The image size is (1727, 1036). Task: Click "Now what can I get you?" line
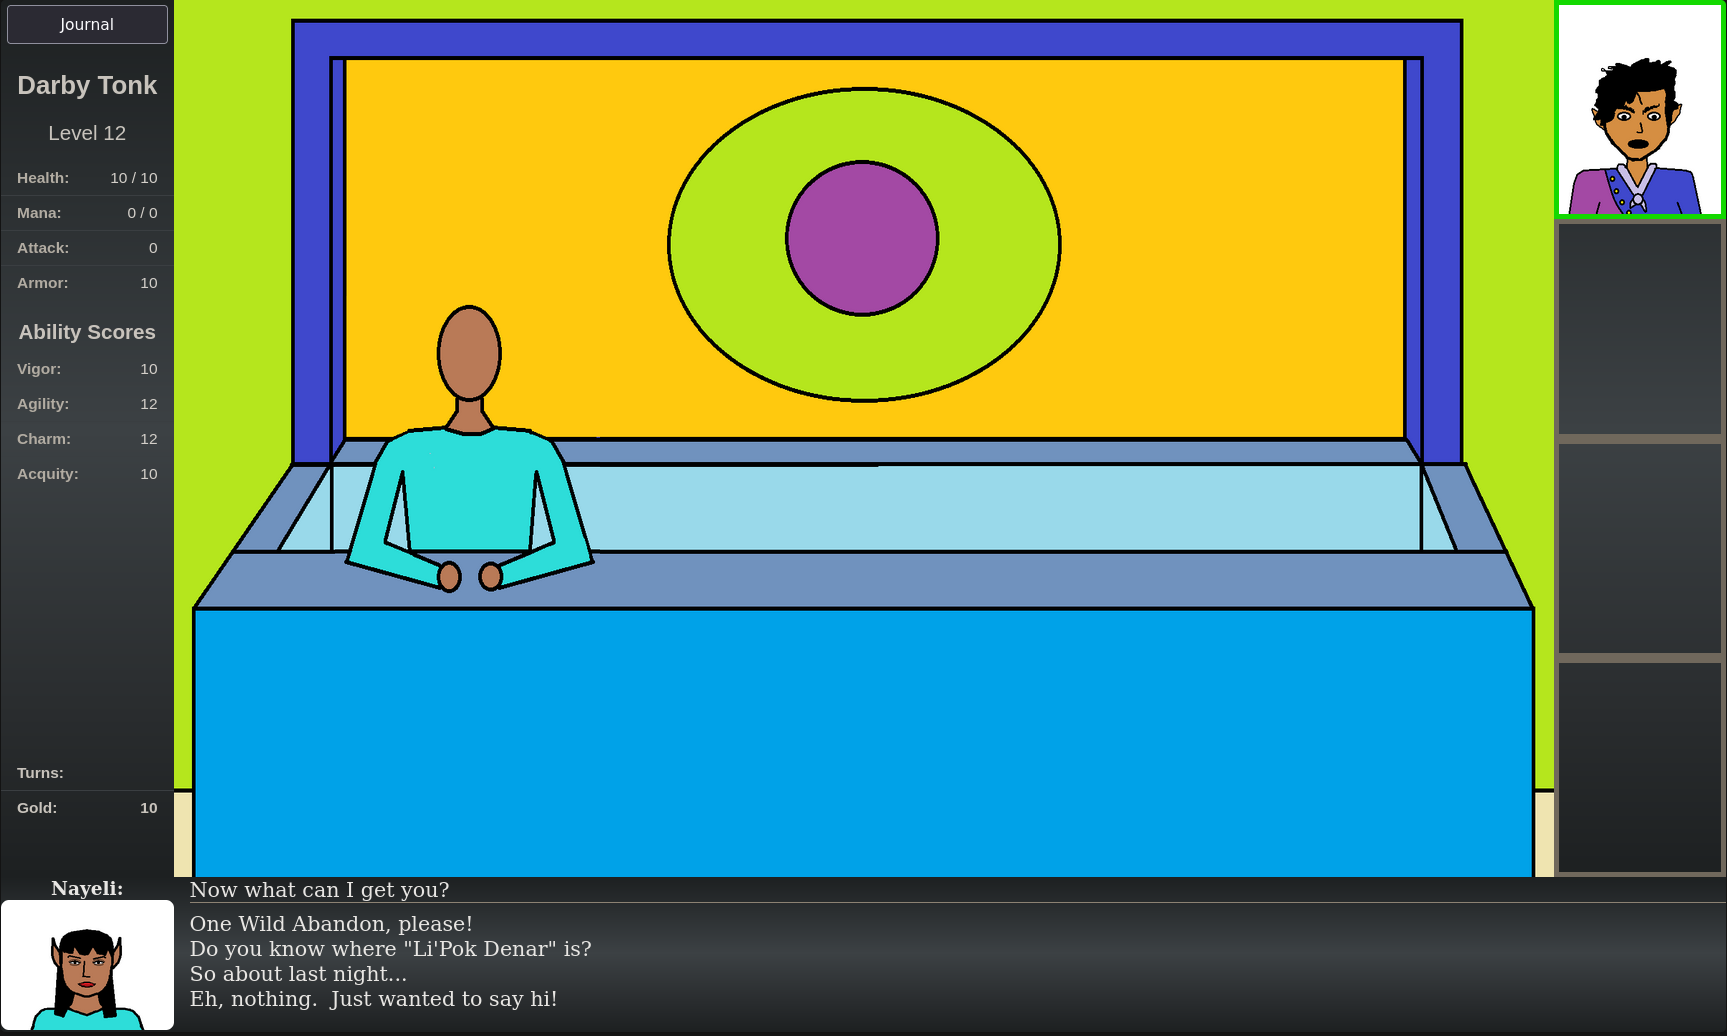coord(320,890)
